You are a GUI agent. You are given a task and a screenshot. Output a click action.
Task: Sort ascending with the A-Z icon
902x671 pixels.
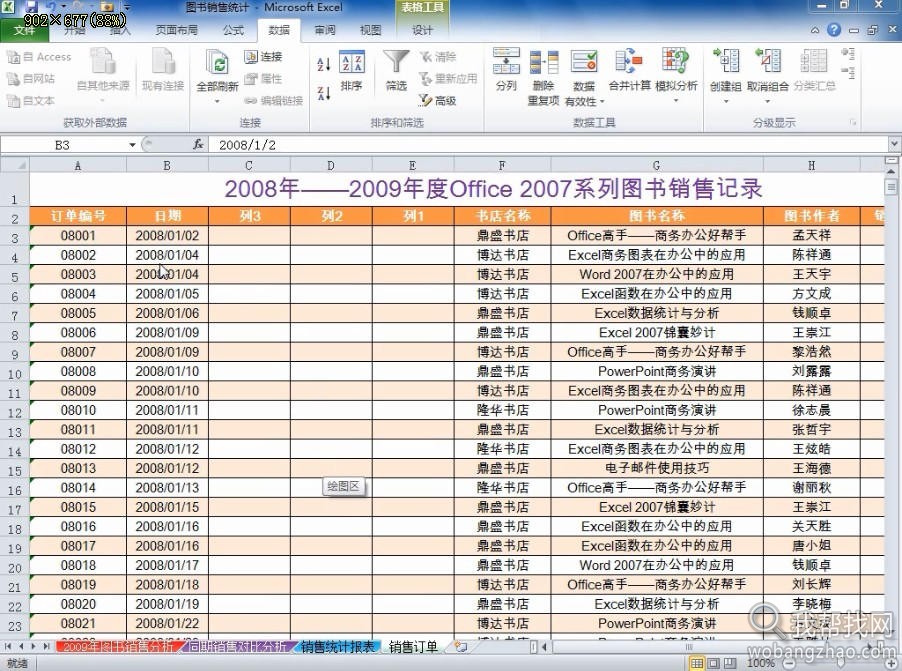click(x=323, y=64)
